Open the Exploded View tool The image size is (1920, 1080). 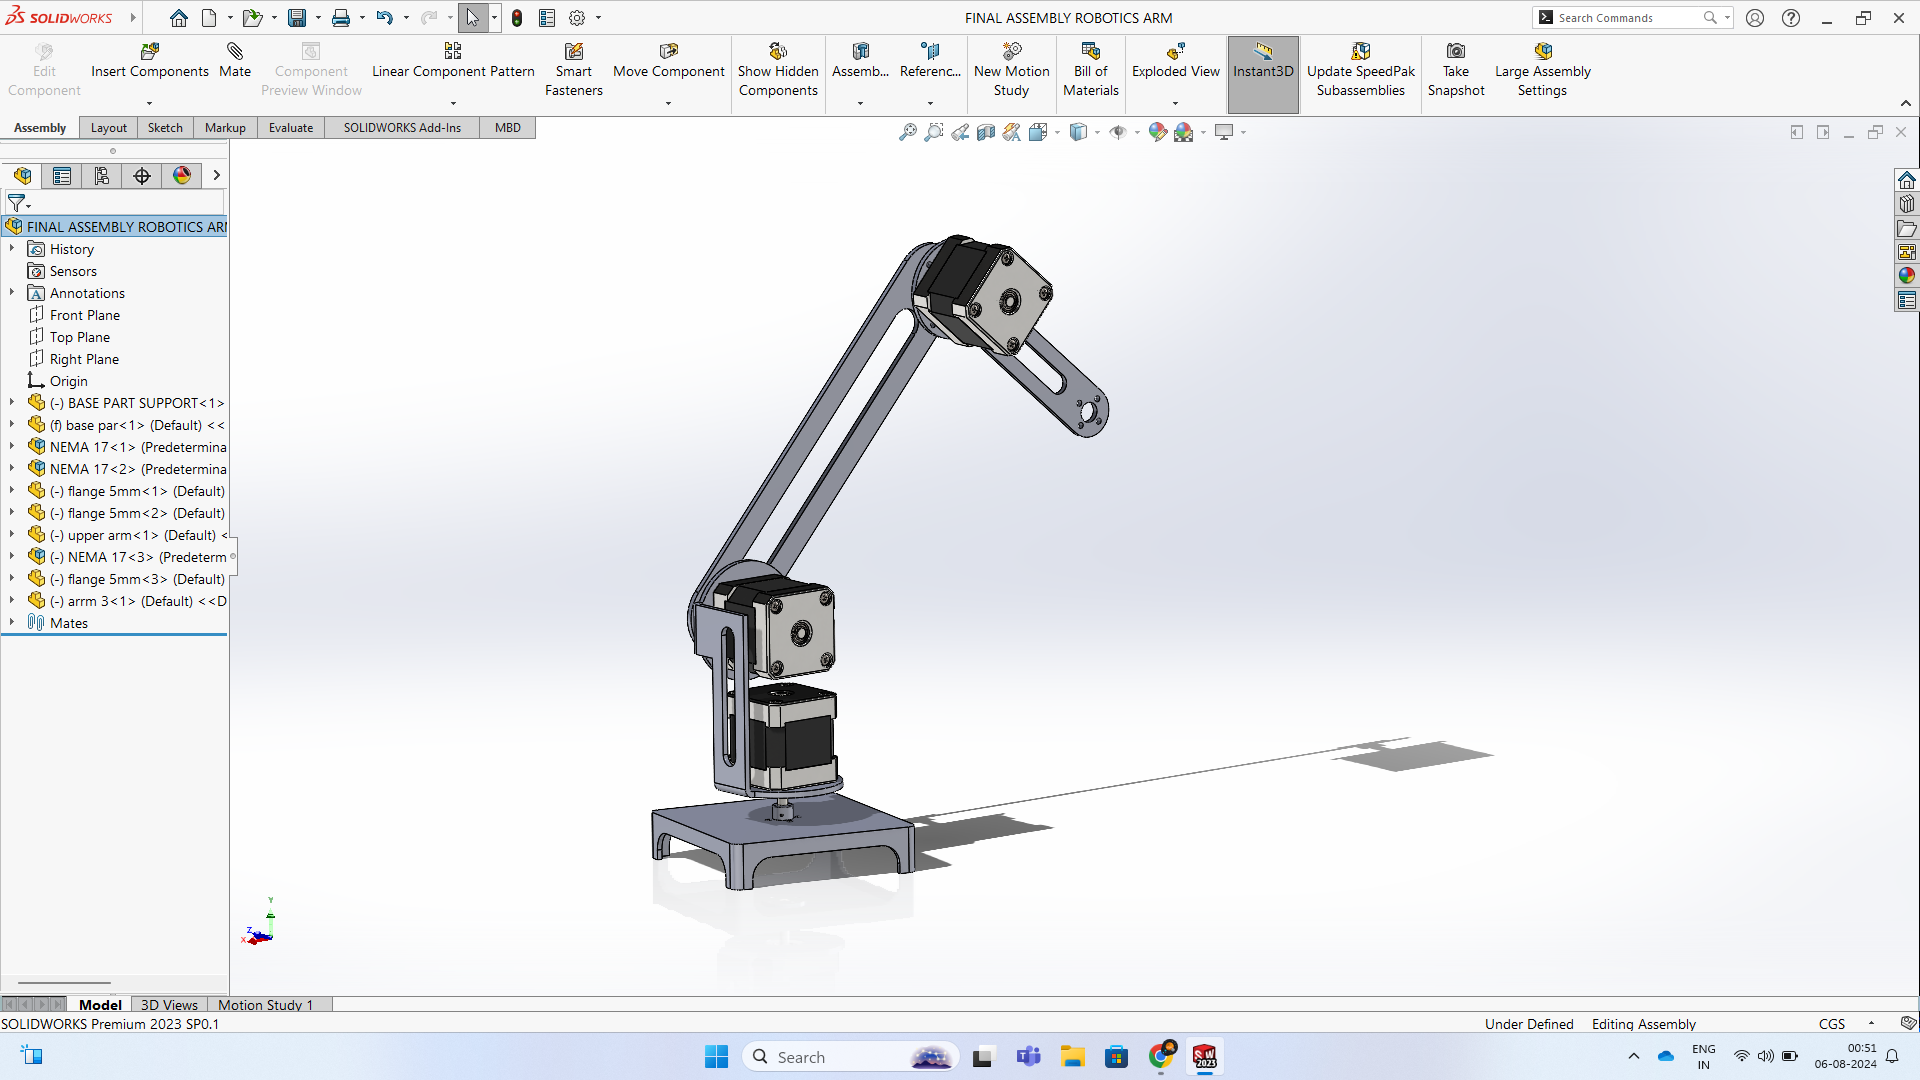pos(1175,62)
